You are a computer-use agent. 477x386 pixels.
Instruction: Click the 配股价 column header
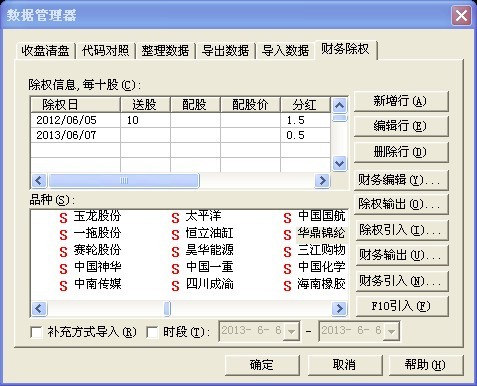[250, 105]
